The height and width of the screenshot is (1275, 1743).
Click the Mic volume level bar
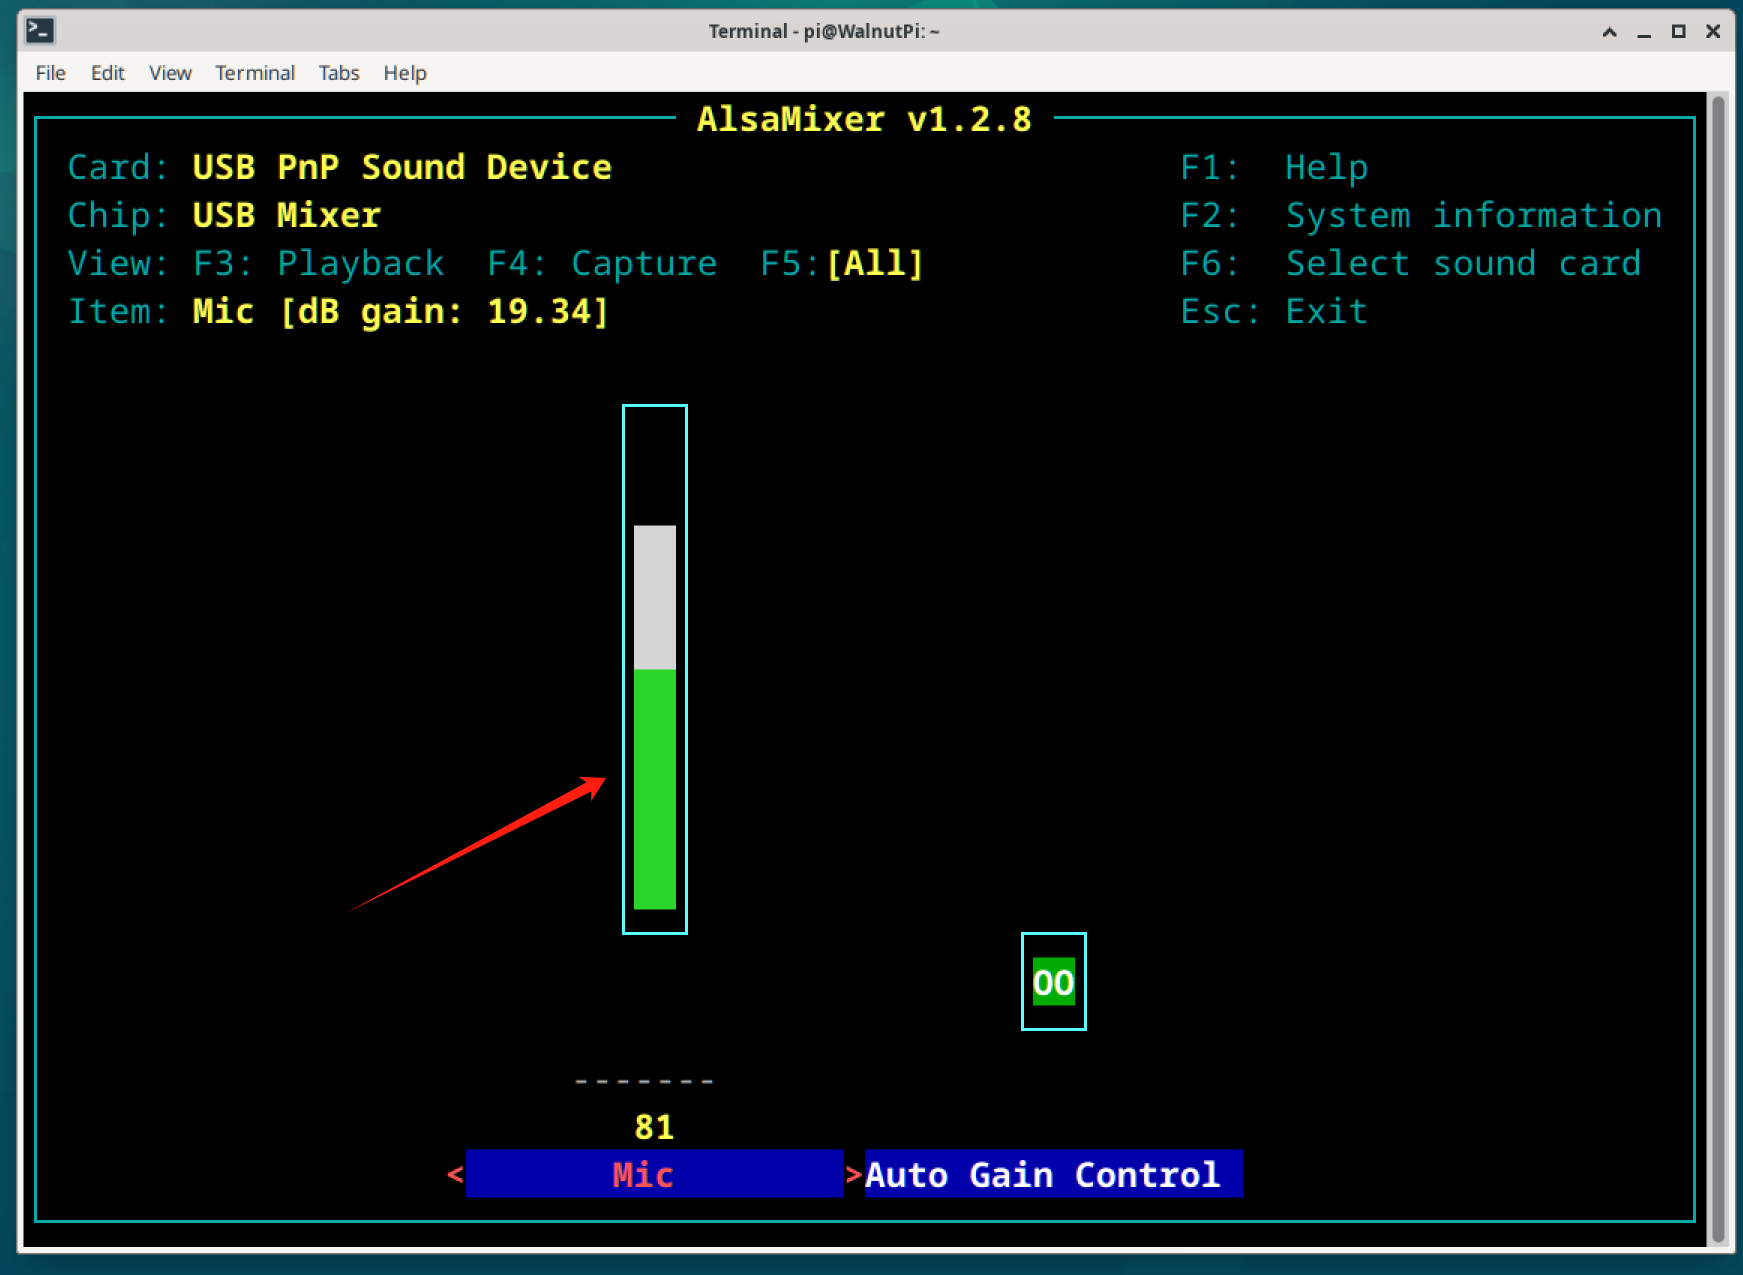[655, 669]
